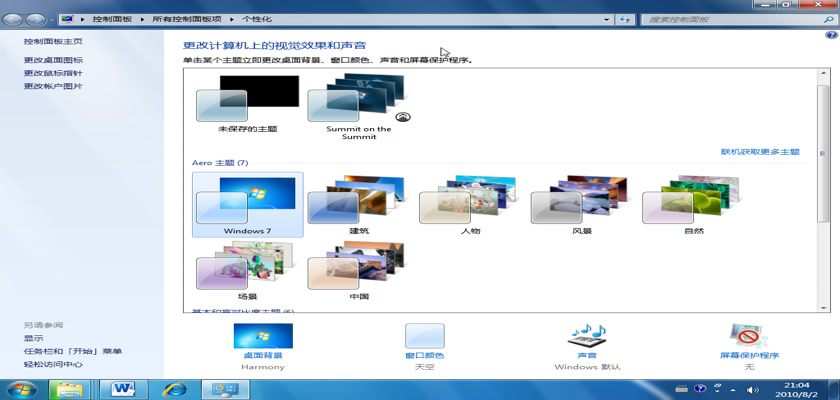Open Microsoft Word from the taskbar
The height and width of the screenshot is (400, 840).
point(124,388)
